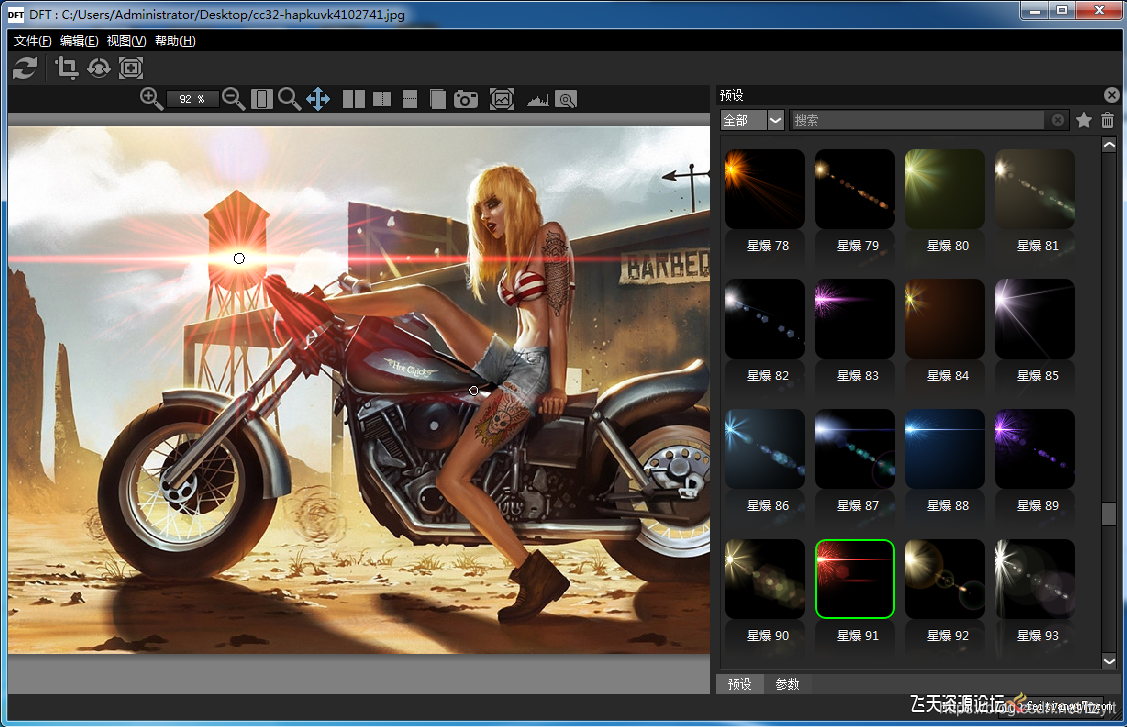1127x727 pixels.
Task: Select the plain magnifier zoom tool
Action: (x=290, y=99)
